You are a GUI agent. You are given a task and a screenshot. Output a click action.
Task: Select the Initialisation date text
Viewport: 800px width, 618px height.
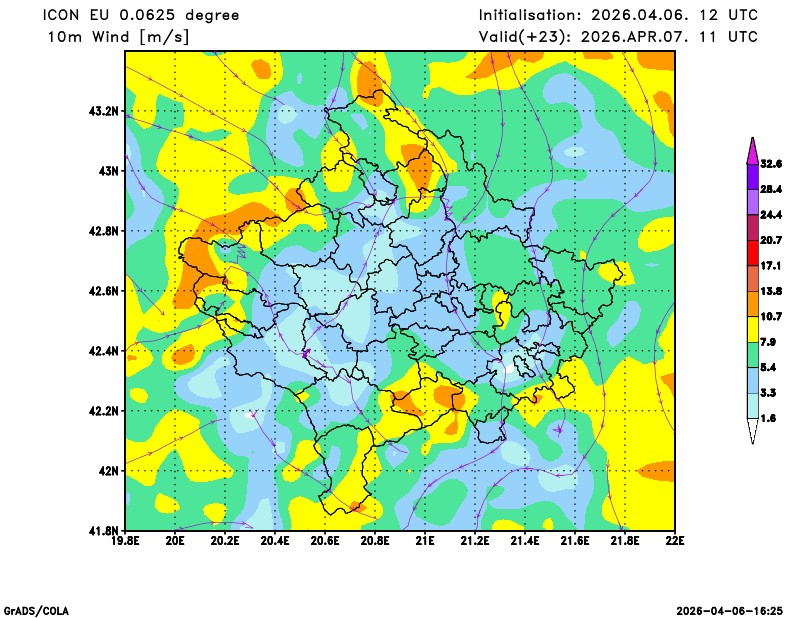(618, 15)
